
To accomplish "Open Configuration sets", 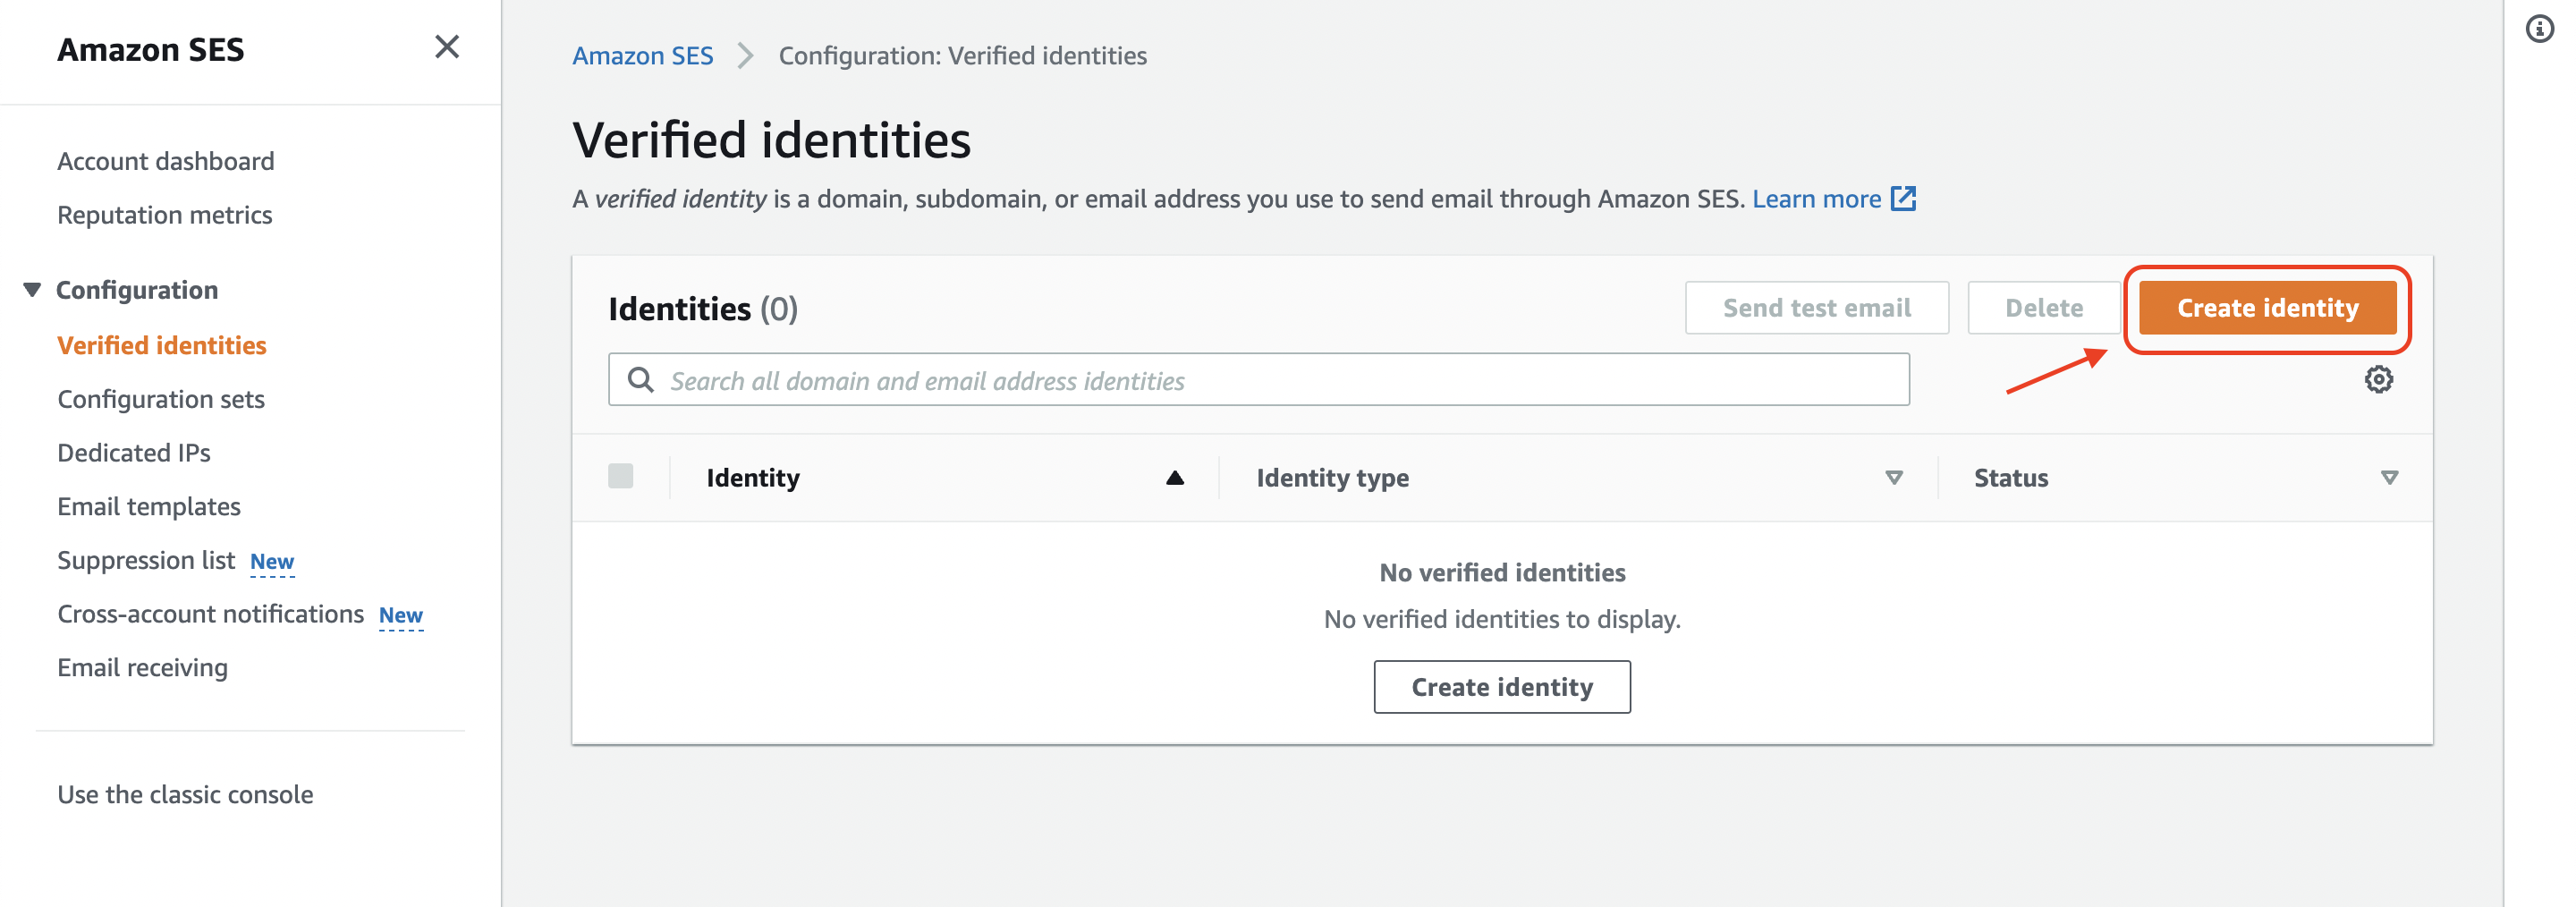I will [x=161, y=399].
